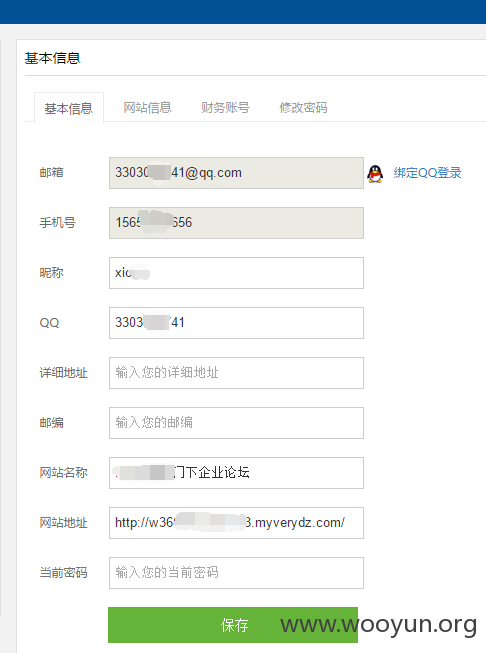Screen dimensions: 486x653
Task: Click the 当前密码 field label
Action: tap(63, 573)
